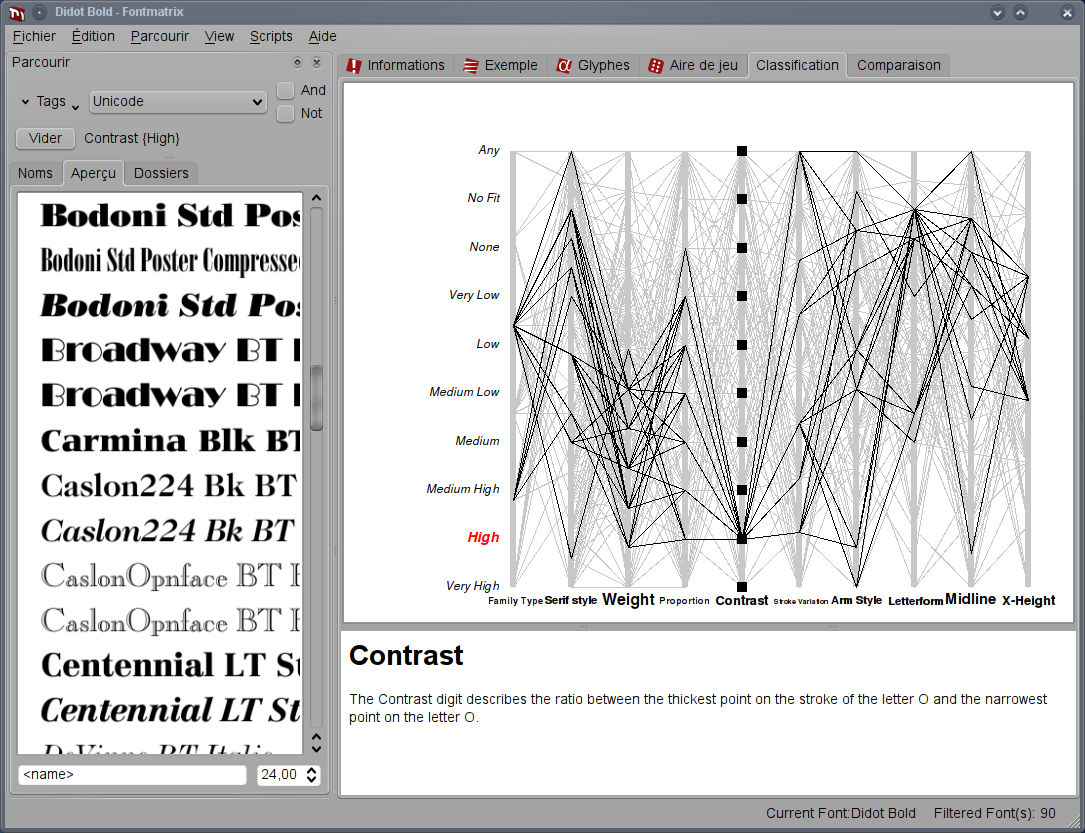Viewport: 1085px width, 833px height.
Task: Click the double-arrow at font list bottom
Action: click(x=316, y=744)
